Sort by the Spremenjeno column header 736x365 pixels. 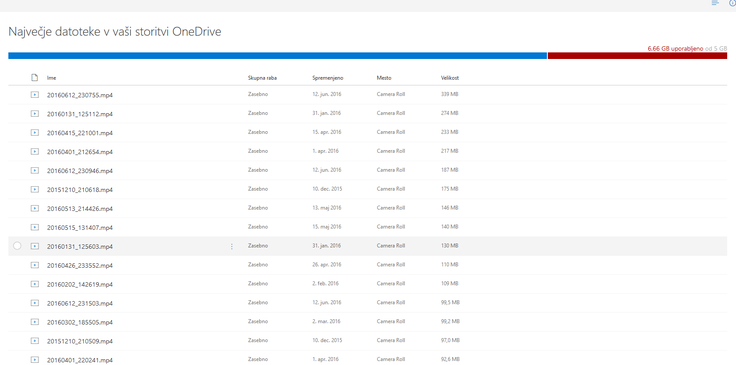[329, 78]
